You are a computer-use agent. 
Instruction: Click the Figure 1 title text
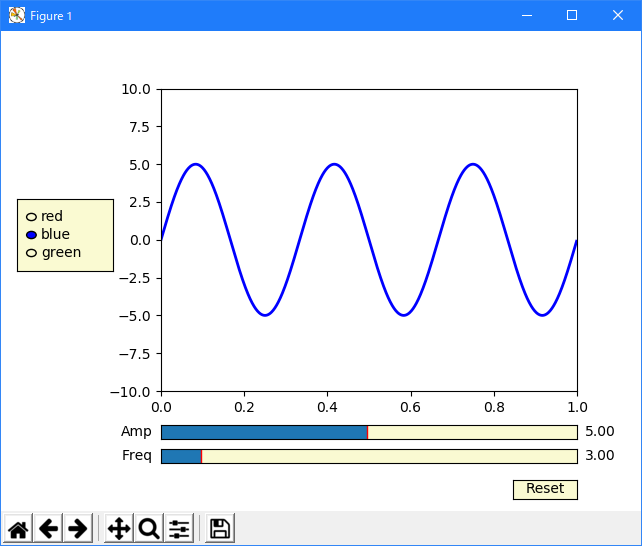(51, 16)
